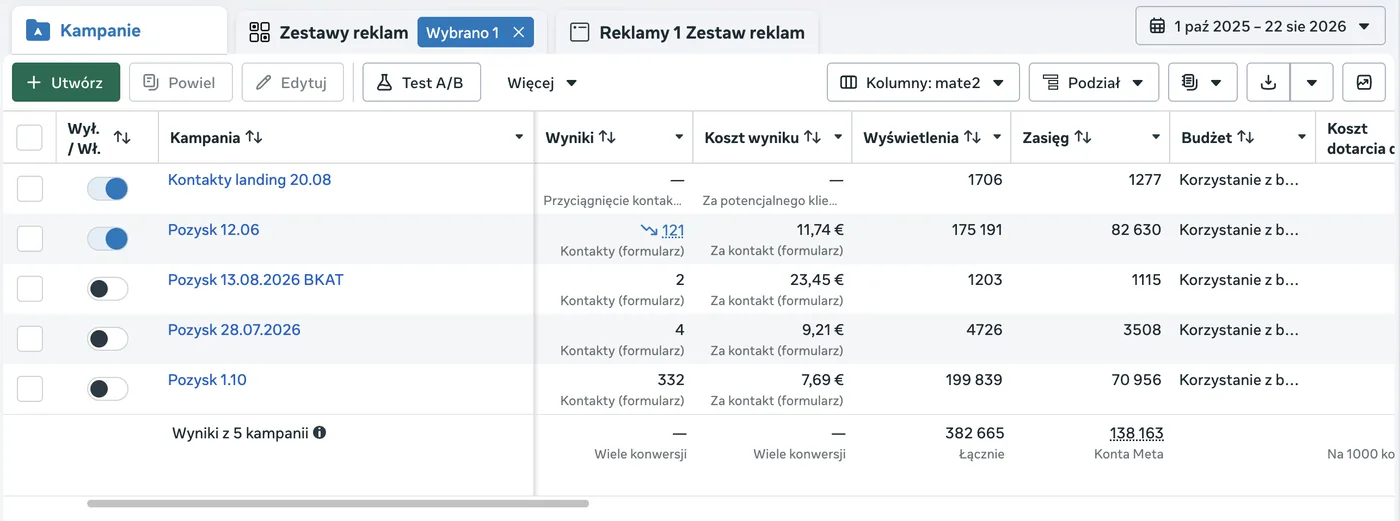Open Wyświetlenia column dropdown arrow
The image size is (1400, 521).
pyautogui.click(x=997, y=137)
